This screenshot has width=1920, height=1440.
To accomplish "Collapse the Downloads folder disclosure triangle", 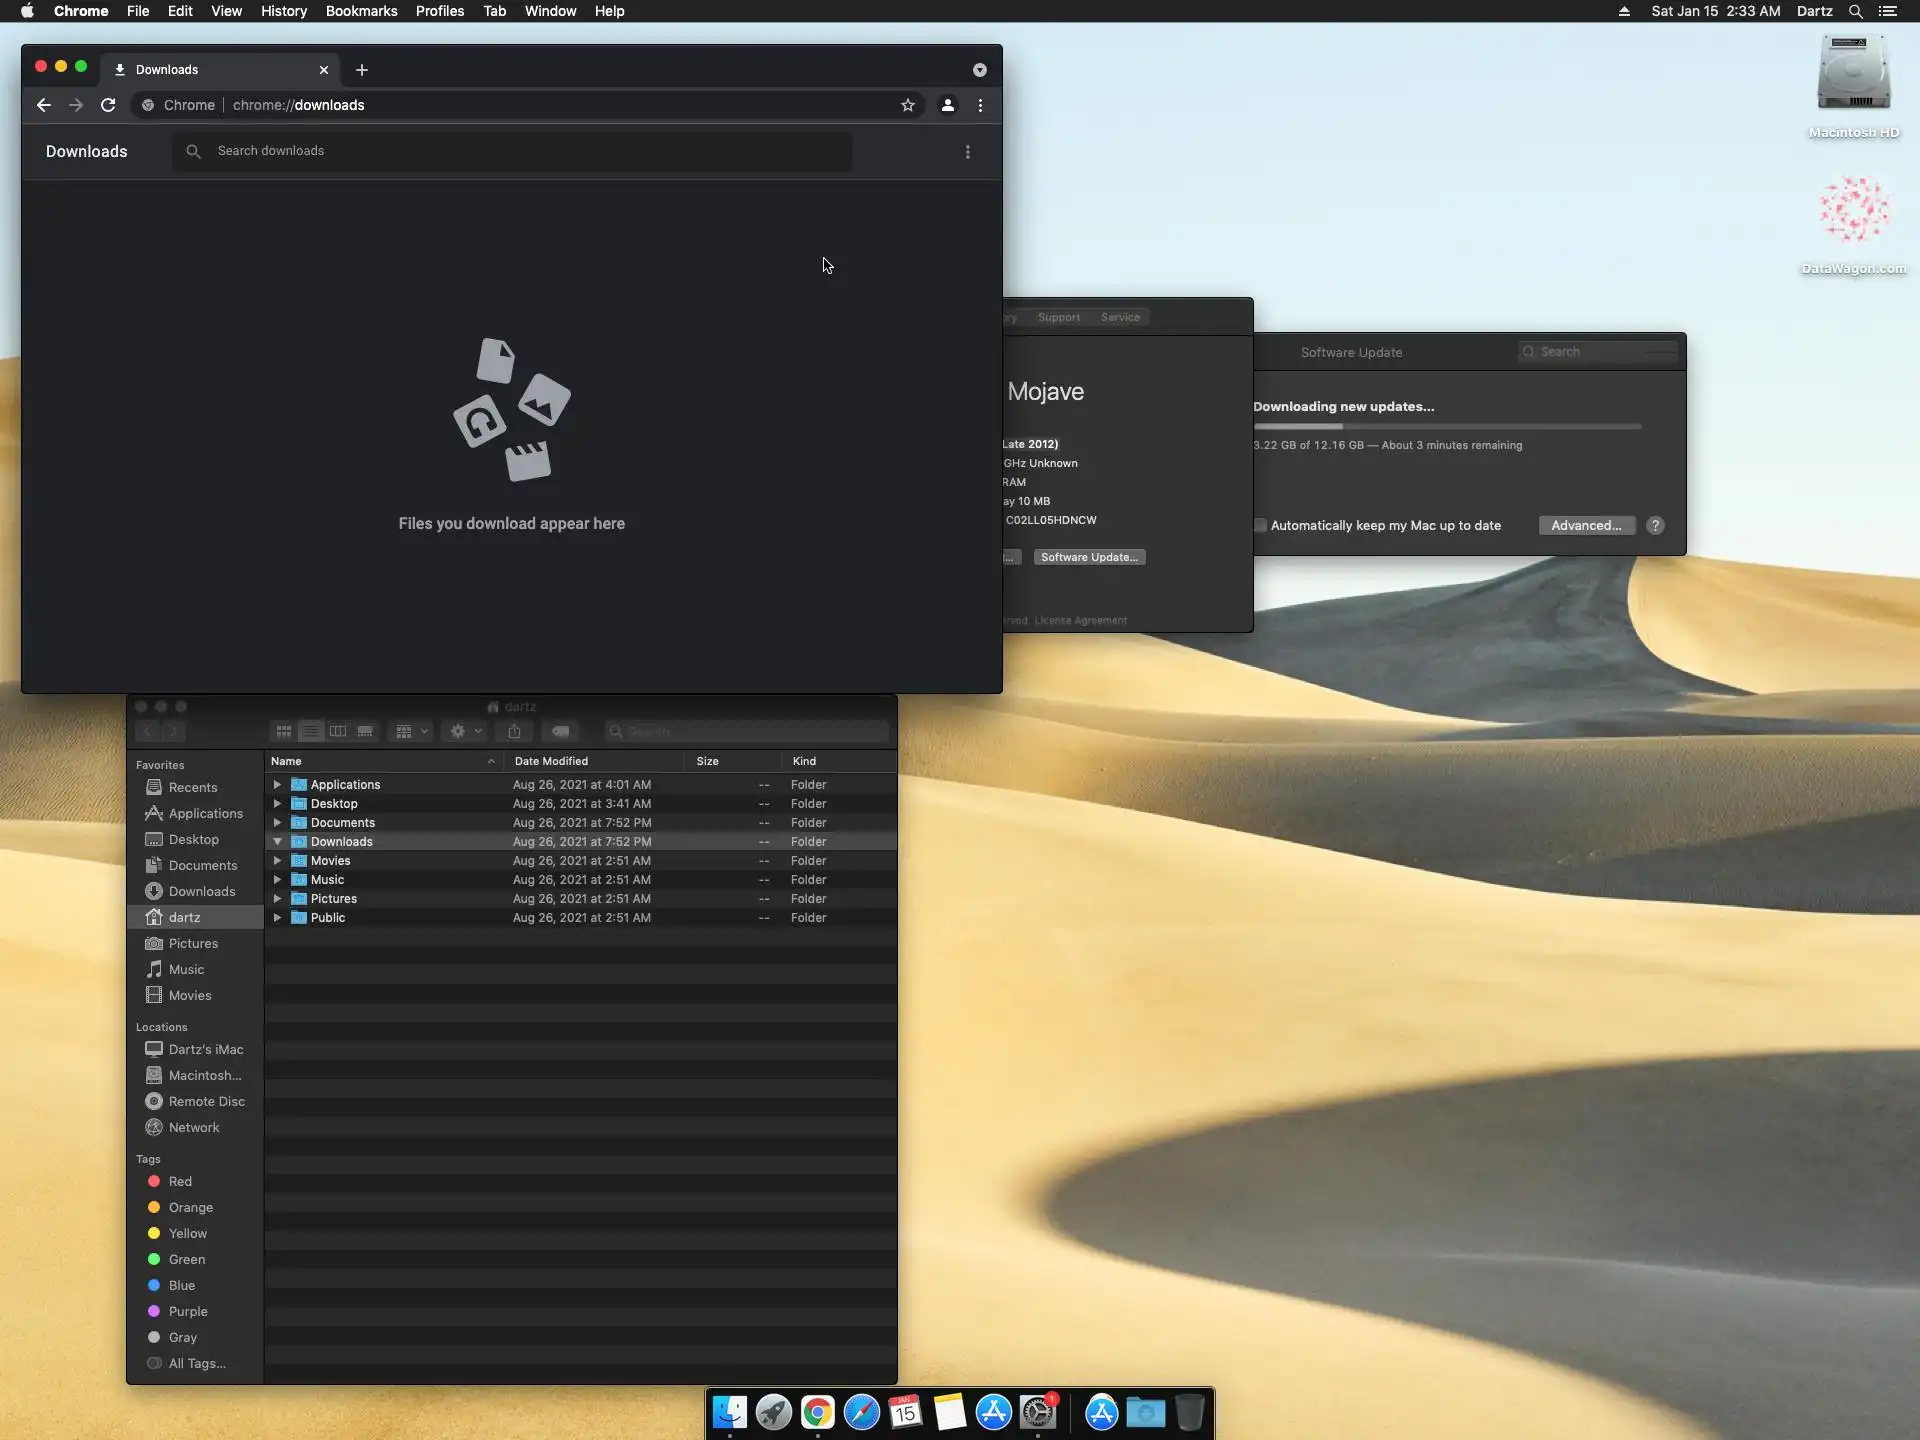I will point(278,842).
